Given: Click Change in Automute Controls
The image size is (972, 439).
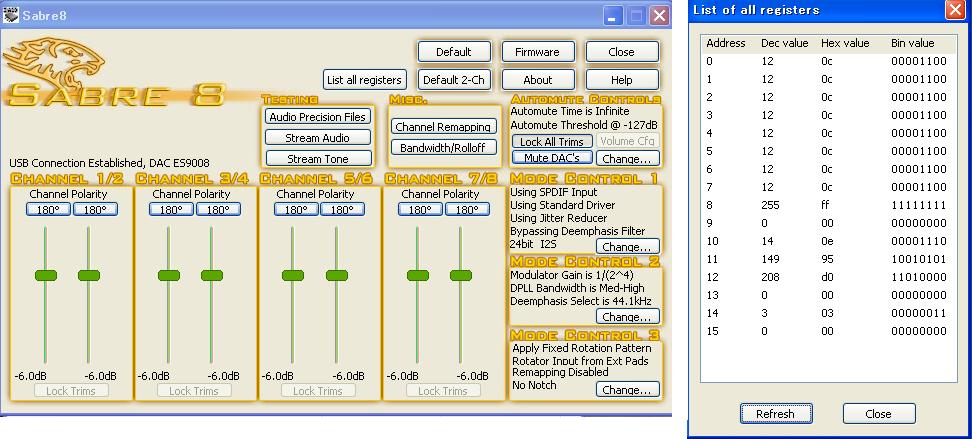Looking at the screenshot, I should tap(627, 158).
